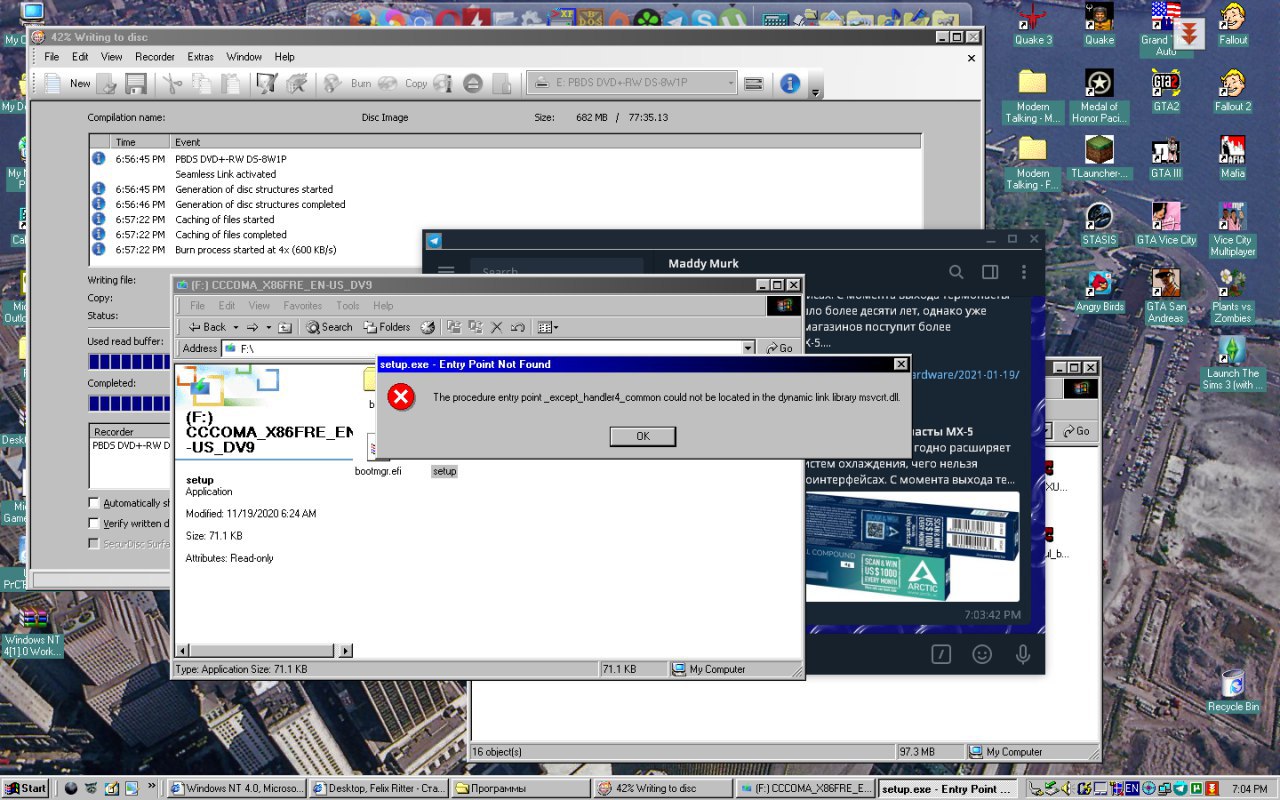Toggle the Telegram side panel icon
Image resolution: width=1280 pixels, height=800 pixels.
(990, 272)
